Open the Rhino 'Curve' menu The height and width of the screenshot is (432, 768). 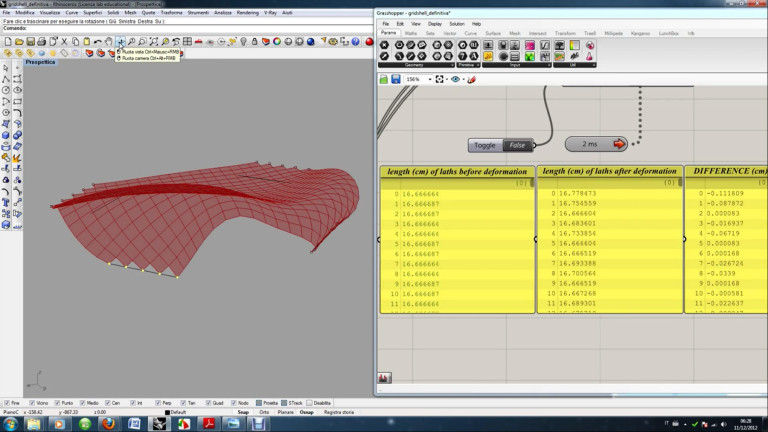pyautogui.click(x=71, y=12)
